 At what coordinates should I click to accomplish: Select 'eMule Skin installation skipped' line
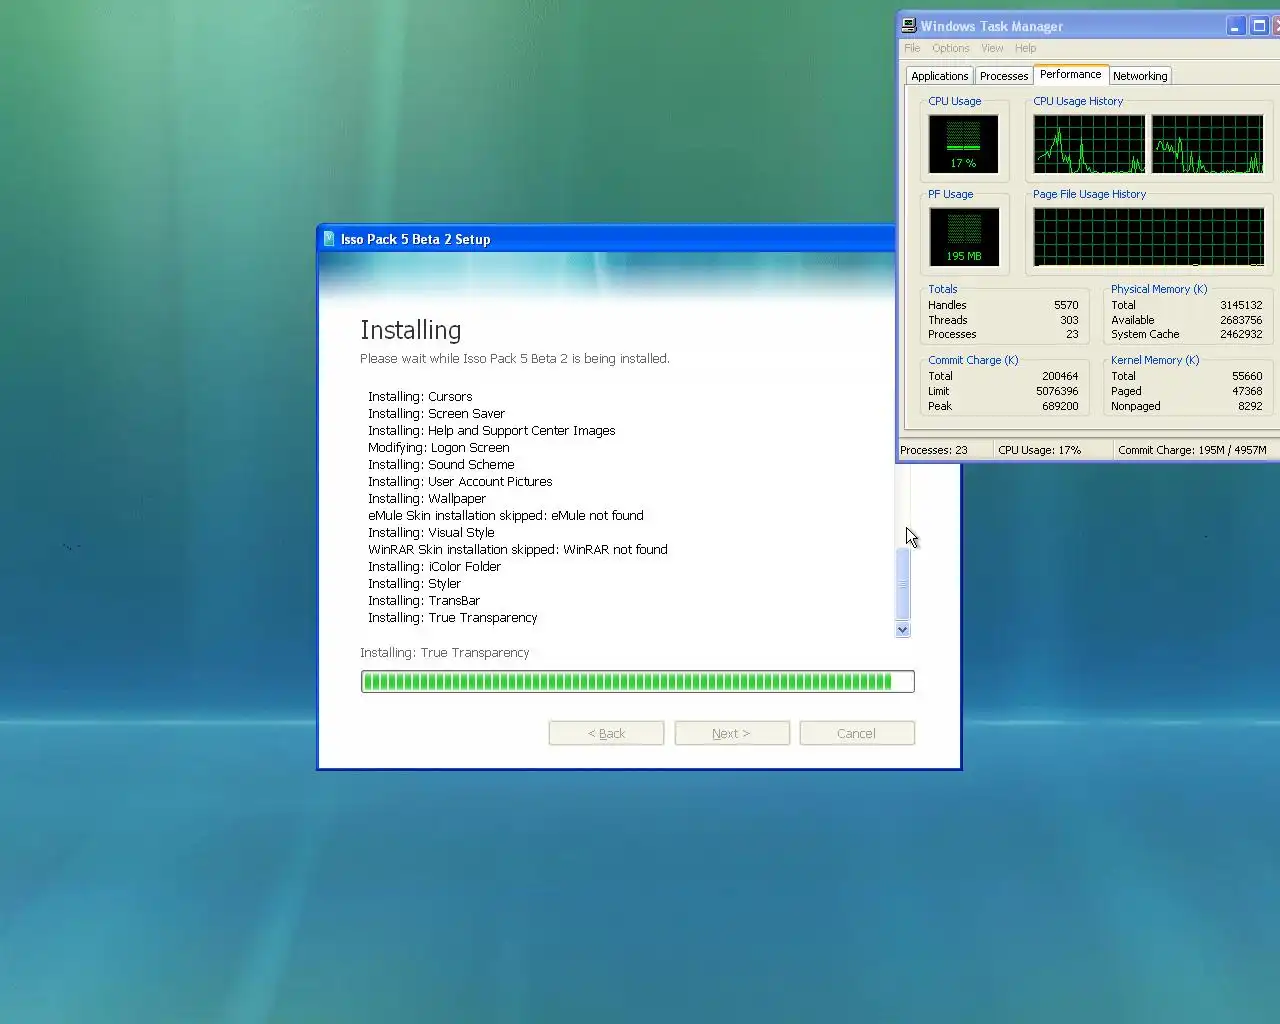pos(506,516)
